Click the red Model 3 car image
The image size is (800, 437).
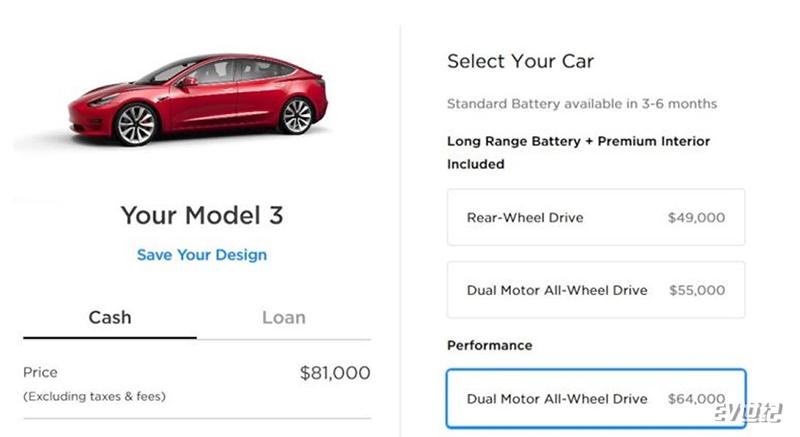tap(198, 100)
